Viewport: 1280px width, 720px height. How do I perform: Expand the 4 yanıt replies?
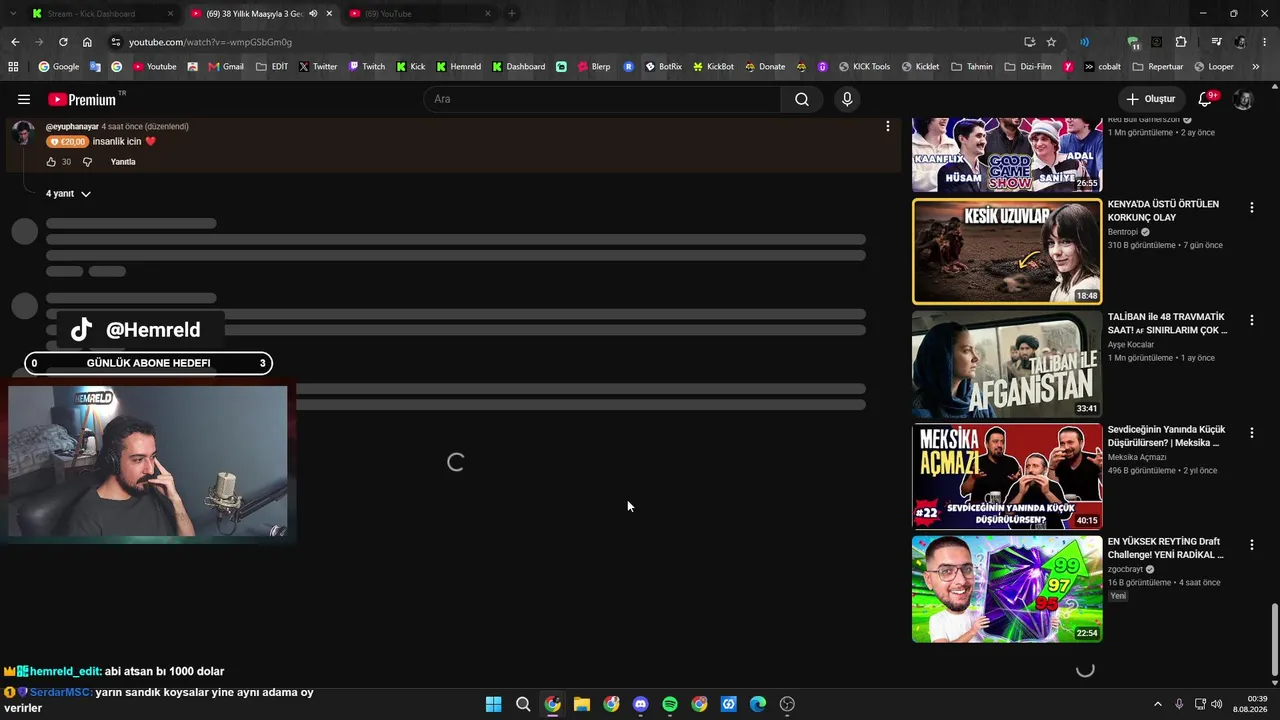68,194
